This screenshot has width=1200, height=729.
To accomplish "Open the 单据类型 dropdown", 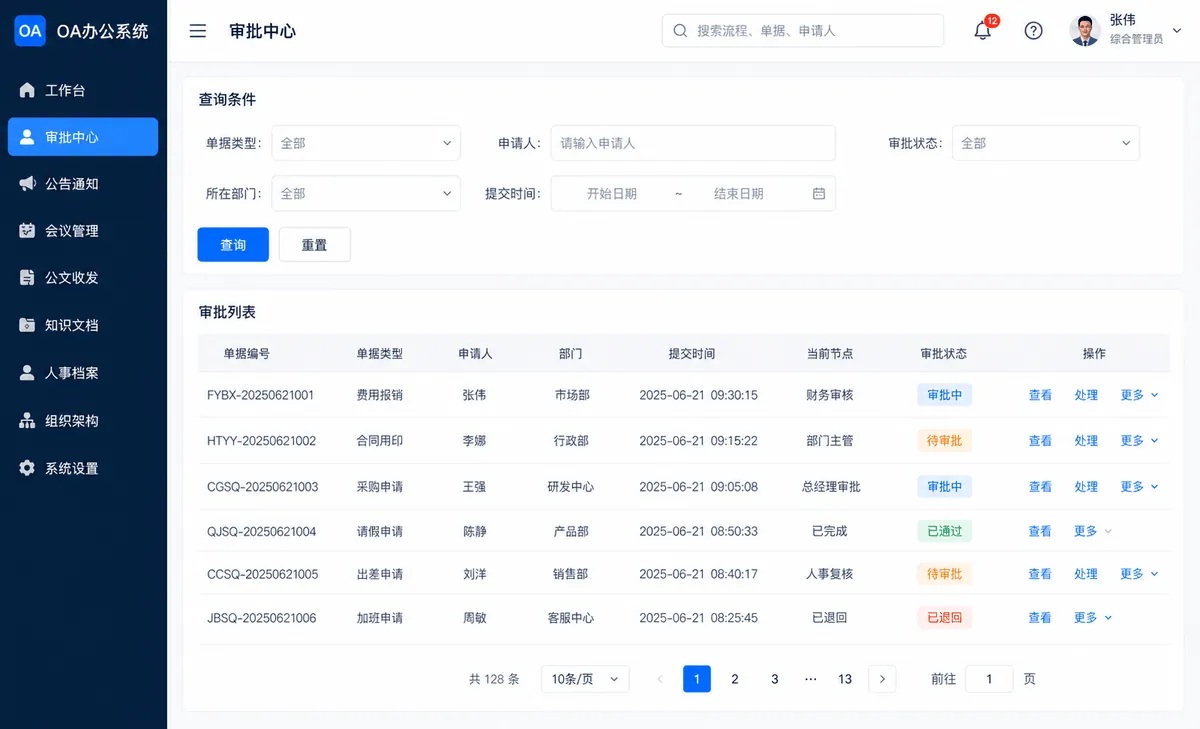I will 366,143.
